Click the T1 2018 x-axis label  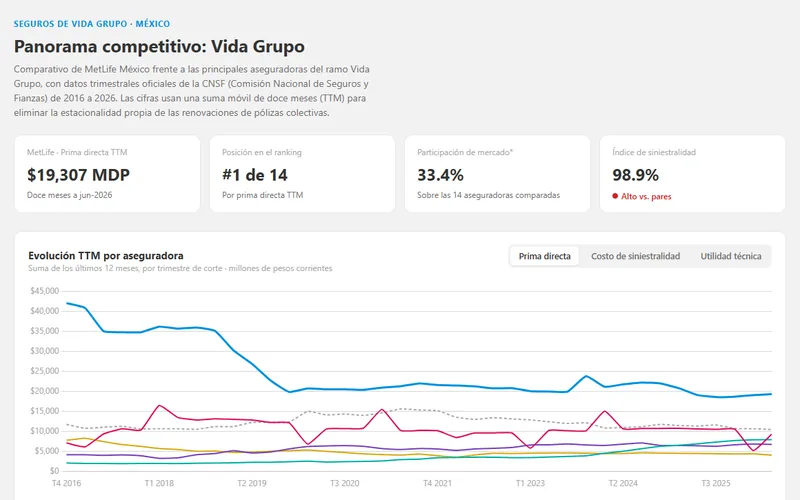pos(159,483)
